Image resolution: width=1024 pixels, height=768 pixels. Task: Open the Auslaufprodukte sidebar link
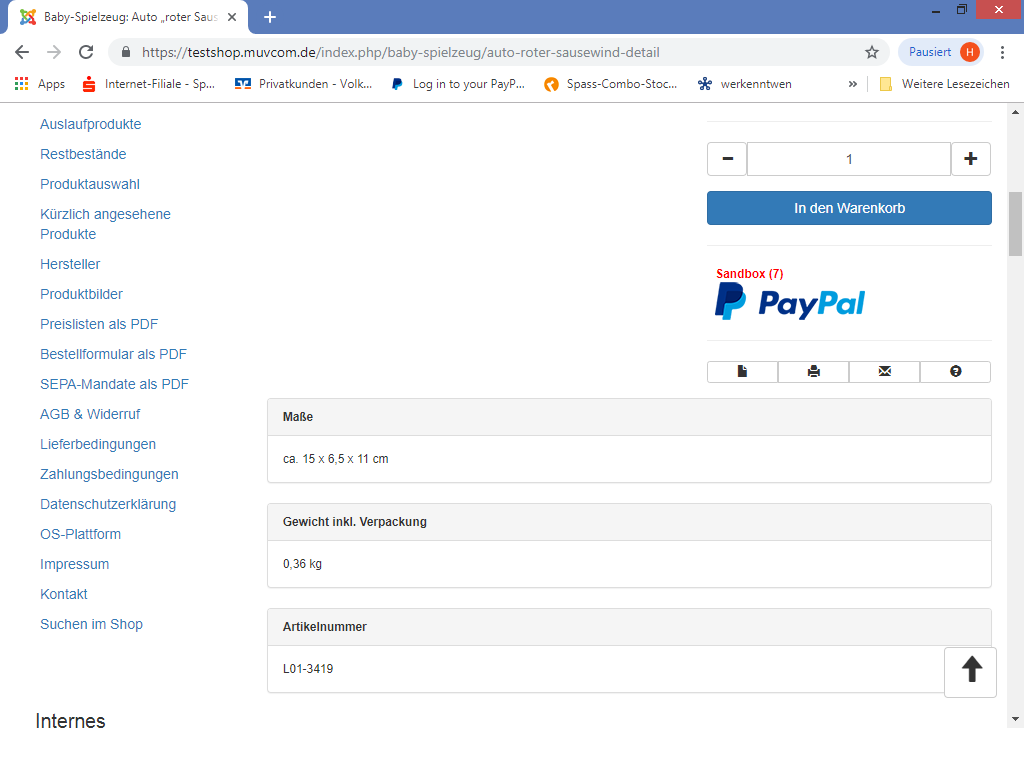point(91,124)
